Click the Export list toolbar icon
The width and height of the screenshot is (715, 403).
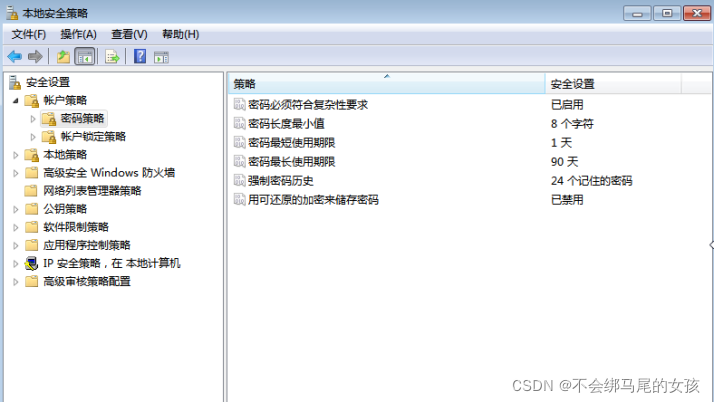click(112, 57)
